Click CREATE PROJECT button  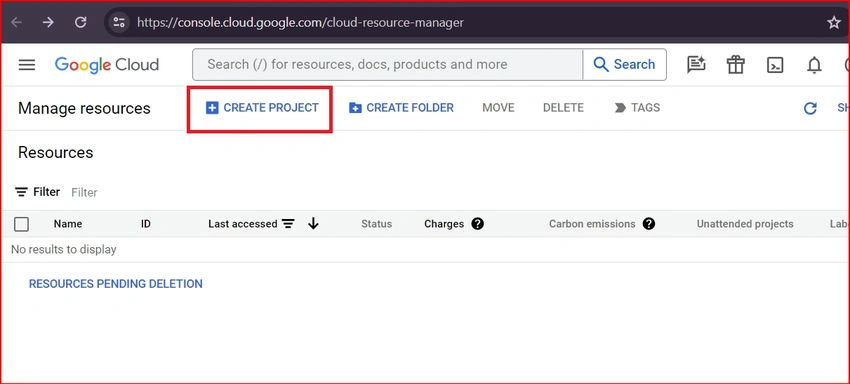click(x=262, y=108)
